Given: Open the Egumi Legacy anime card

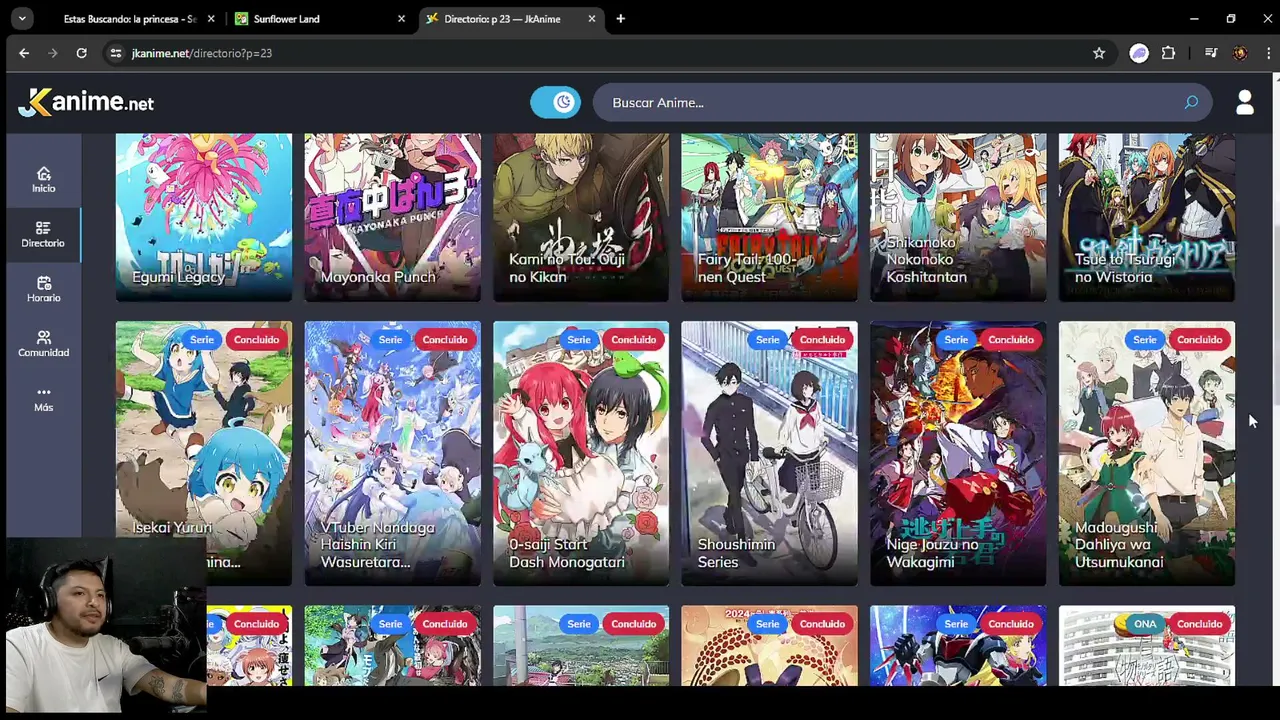Looking at the screenshot, I should tap(204, 217).
